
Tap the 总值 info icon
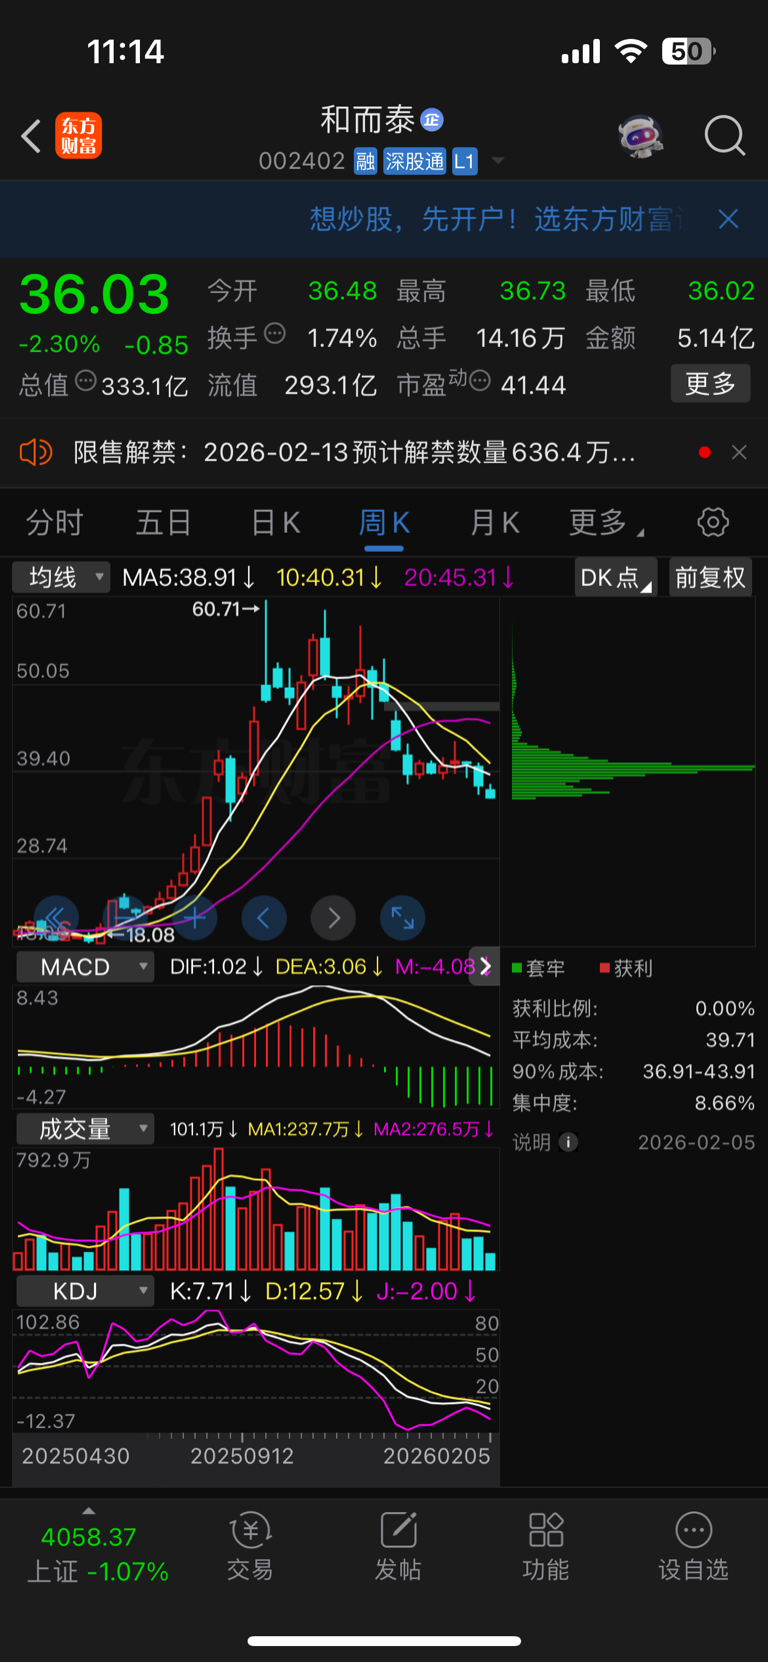[x=86, y=381]
